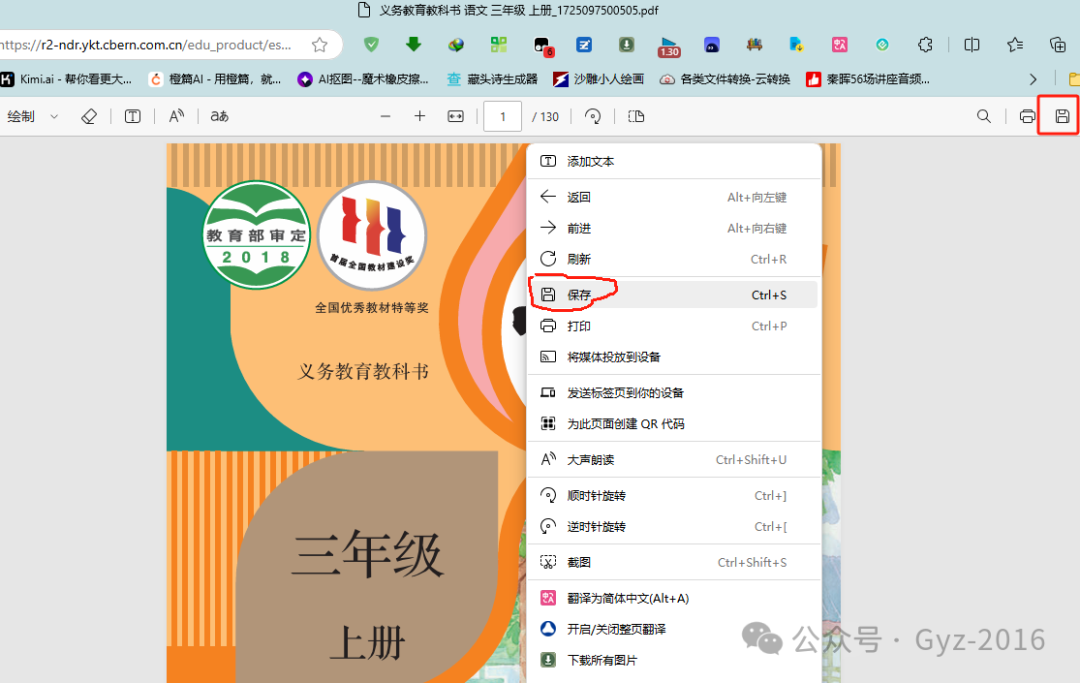This screenshot has width=1080, height=683.
Task: Select the add text tool
Action: [x=131, y=115]
